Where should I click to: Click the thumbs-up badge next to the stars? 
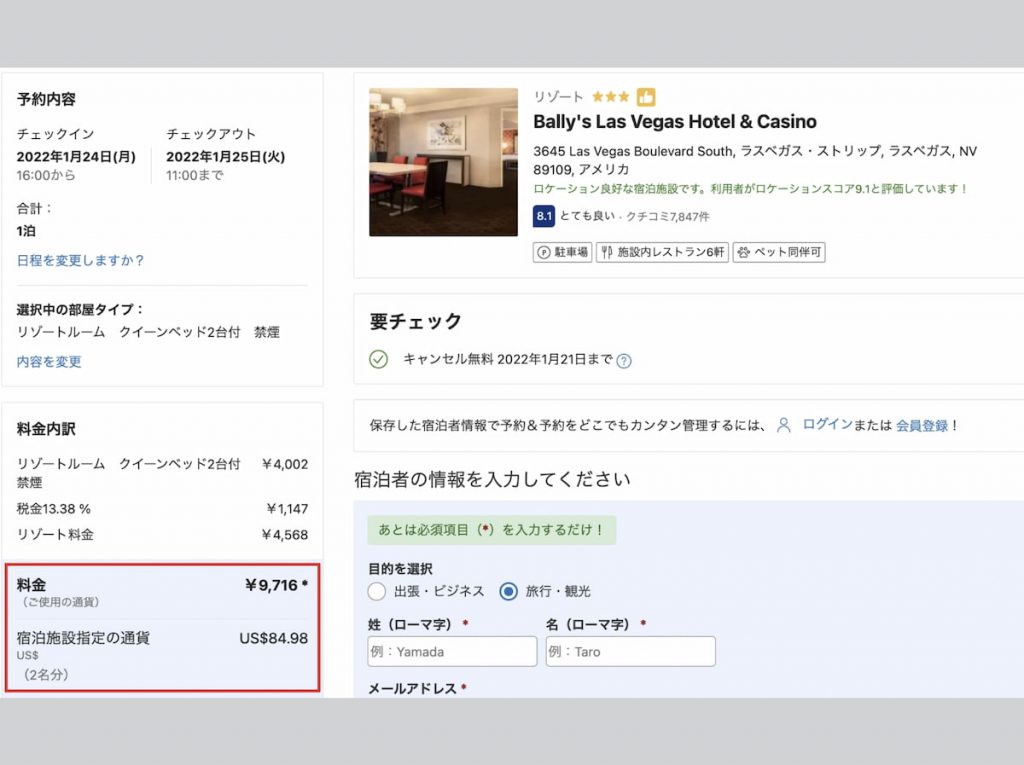[646, 97]
